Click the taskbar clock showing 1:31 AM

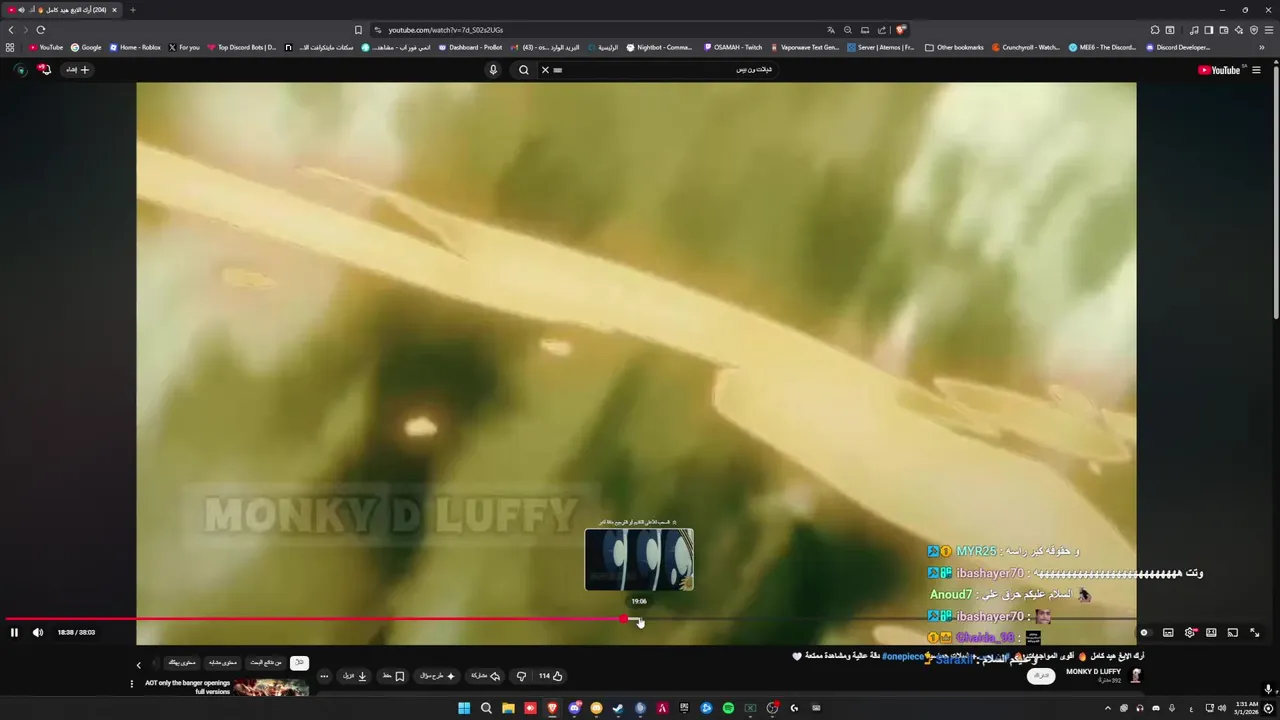(1246, 708)
